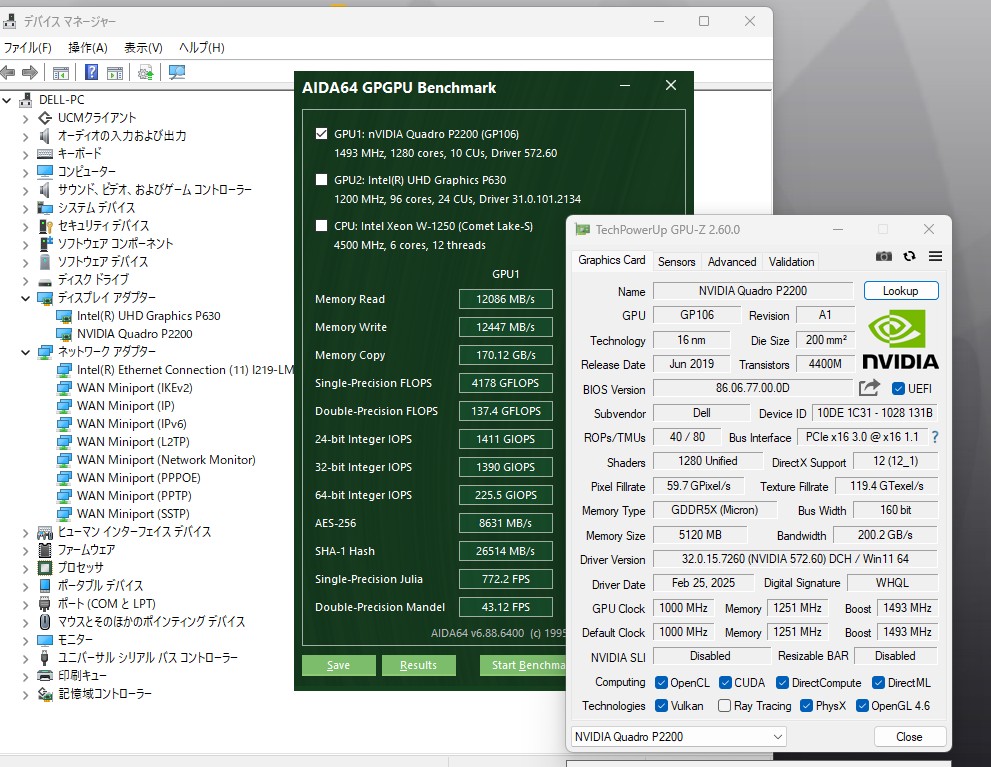Collapse the Network adapters (ネットワーク アダプター) node
Viewport: 991px width, 767px height.
[x=25, y=352]
